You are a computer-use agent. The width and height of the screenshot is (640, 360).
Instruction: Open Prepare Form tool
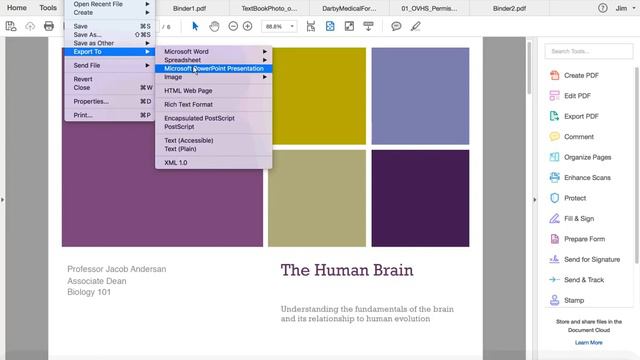(x=578, y=239)
